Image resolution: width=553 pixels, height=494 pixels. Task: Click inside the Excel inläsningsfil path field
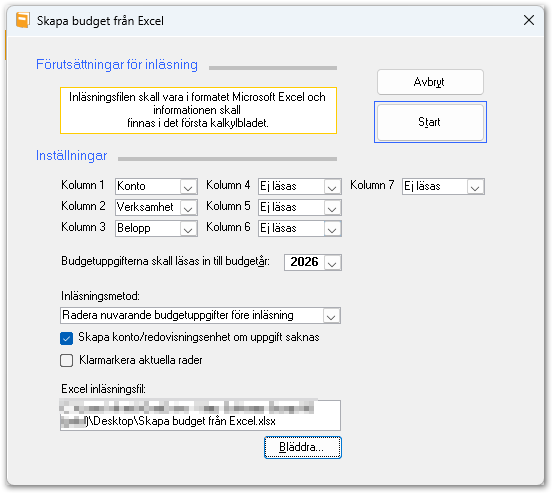point(200,415)
